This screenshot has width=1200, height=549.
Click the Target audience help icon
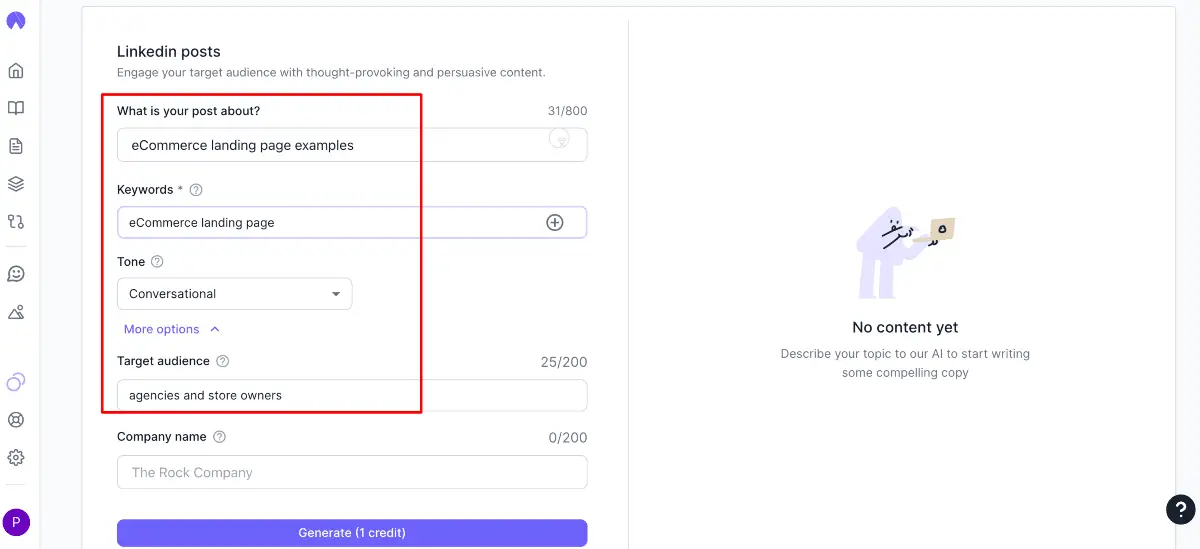[223, 361]
